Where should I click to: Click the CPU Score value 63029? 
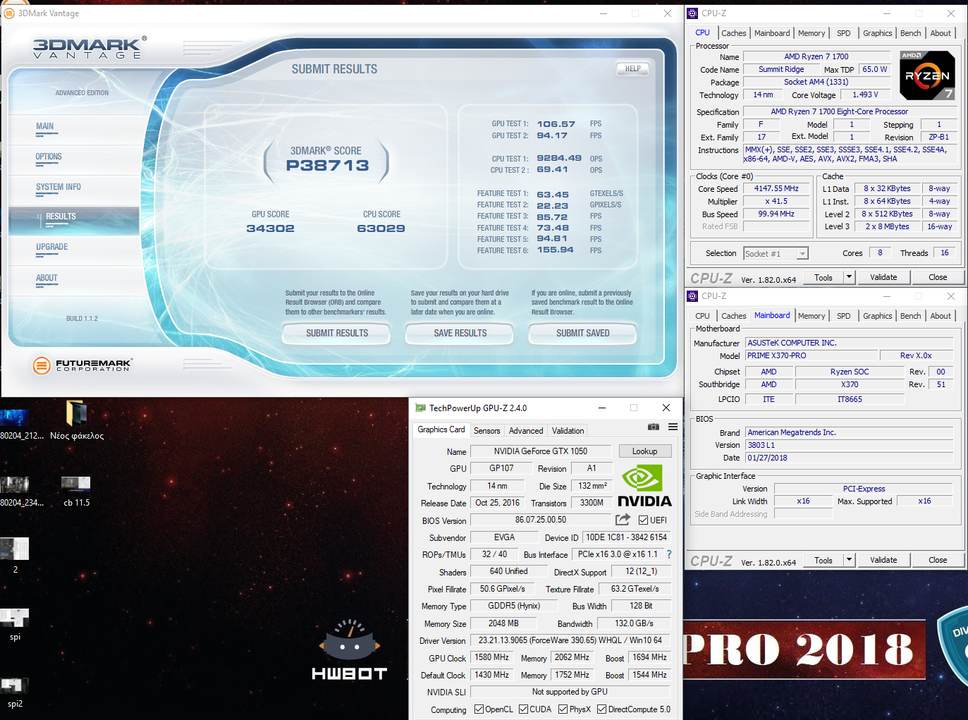point(381,228)
